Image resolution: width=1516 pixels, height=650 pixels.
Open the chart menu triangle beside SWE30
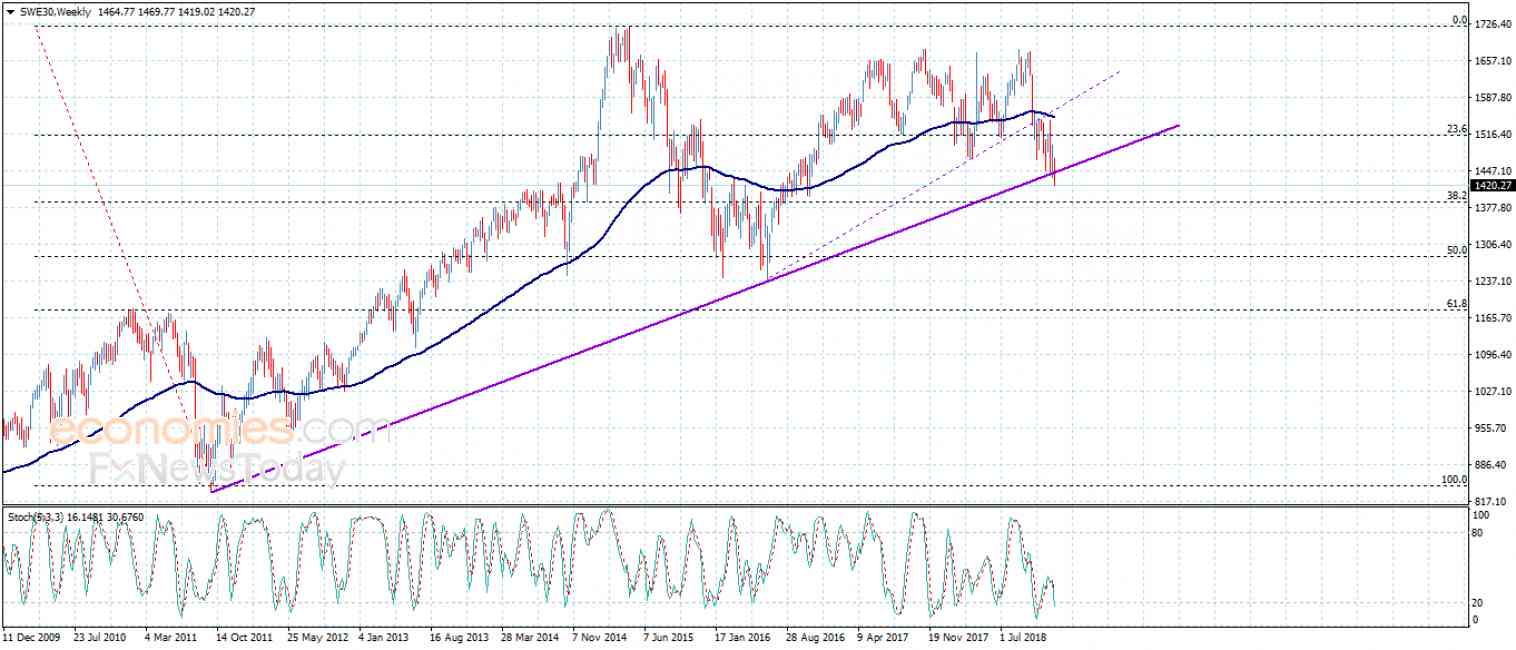[x=9, y=11]
